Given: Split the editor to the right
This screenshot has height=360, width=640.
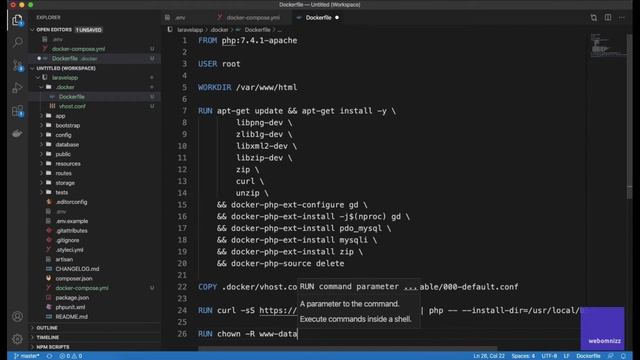Looking at the screenshot, I should [608, 18].
